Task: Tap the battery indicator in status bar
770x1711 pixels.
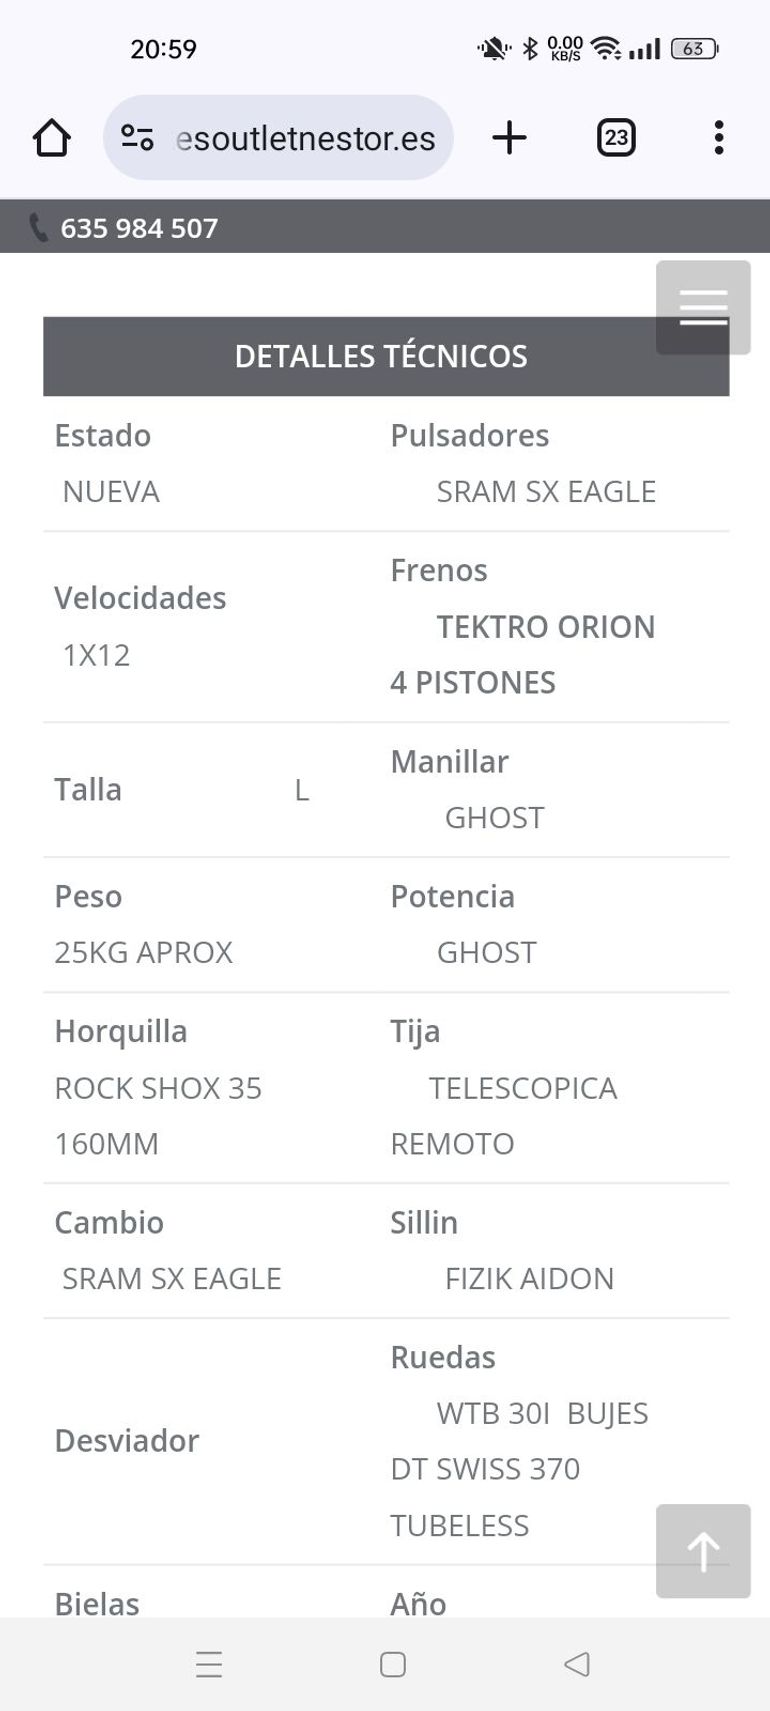Action: (x=694, y=48)
